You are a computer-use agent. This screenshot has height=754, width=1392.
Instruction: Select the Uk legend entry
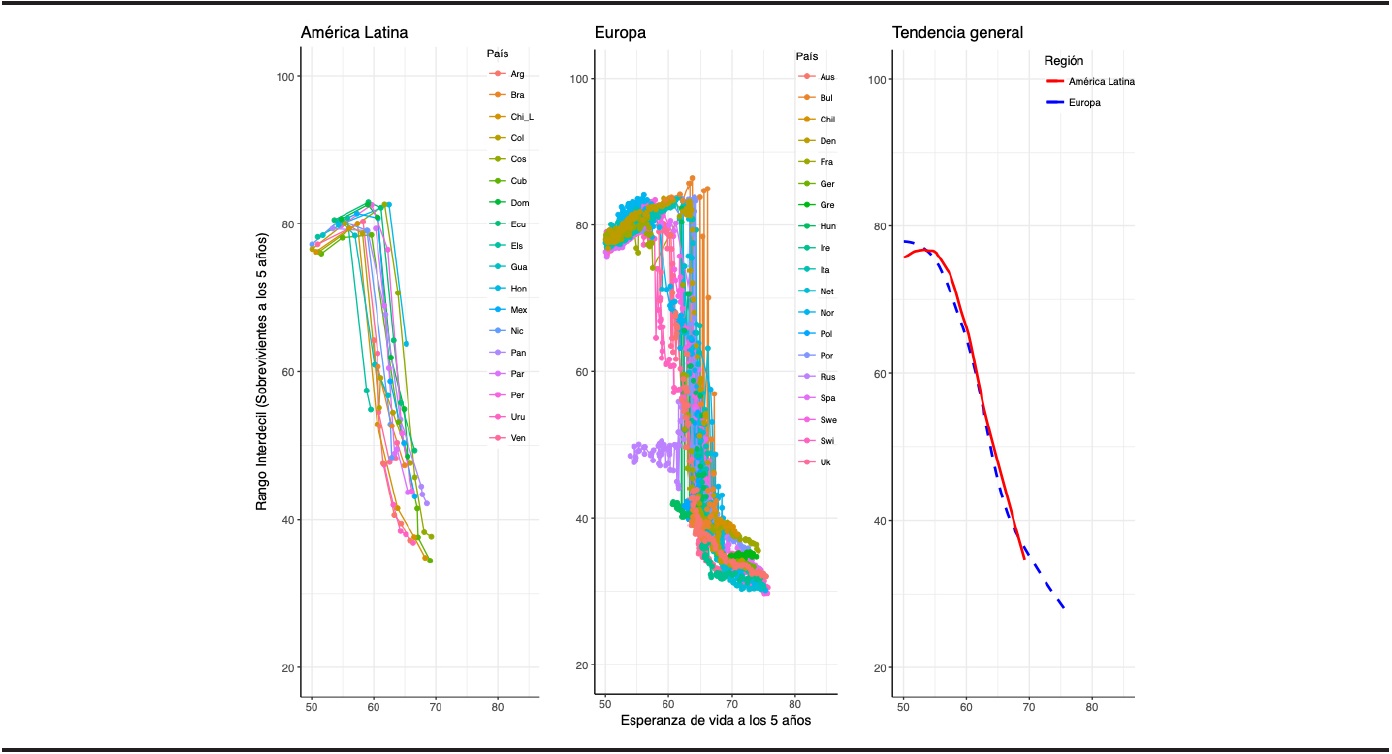tap(825, 462)
